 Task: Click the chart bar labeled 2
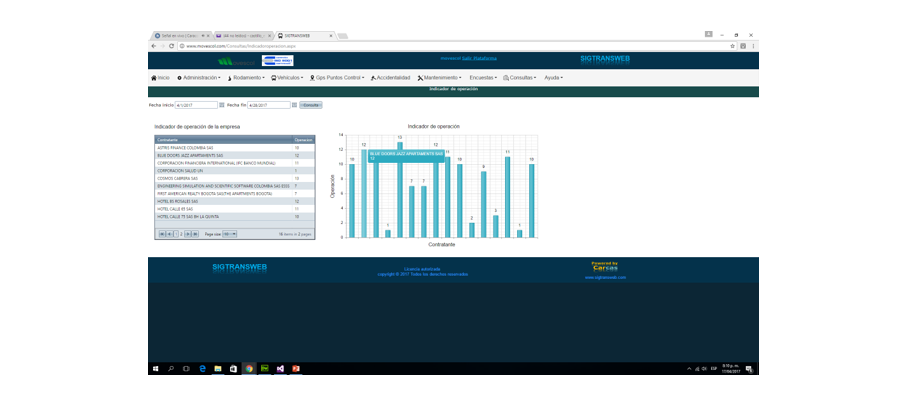pos(472,230)
